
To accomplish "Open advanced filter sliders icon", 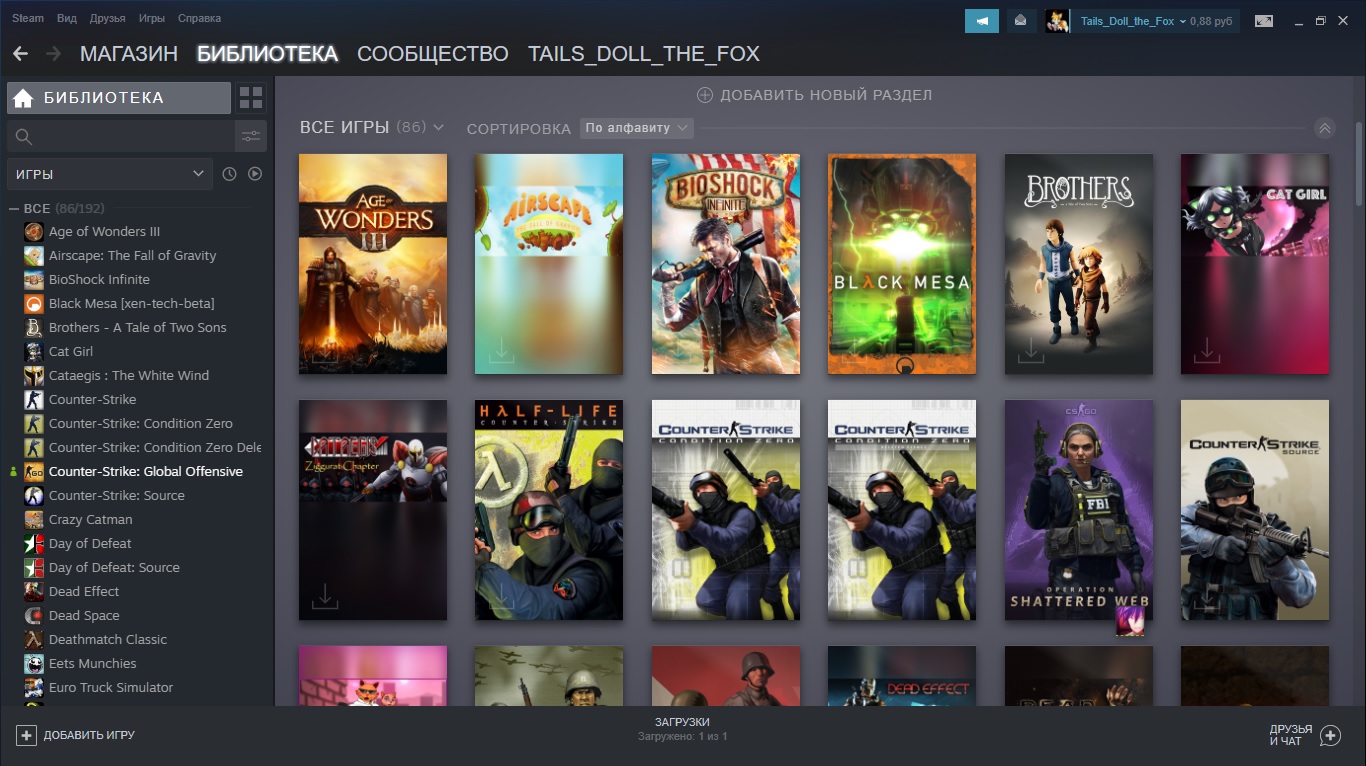I will 251,137.
